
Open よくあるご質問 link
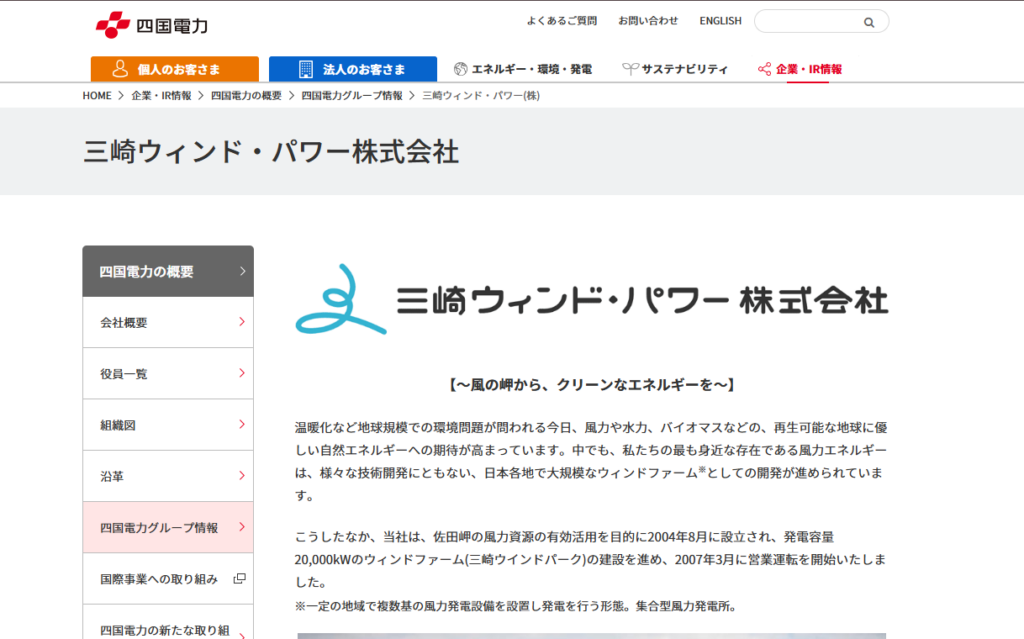(562, 21)
